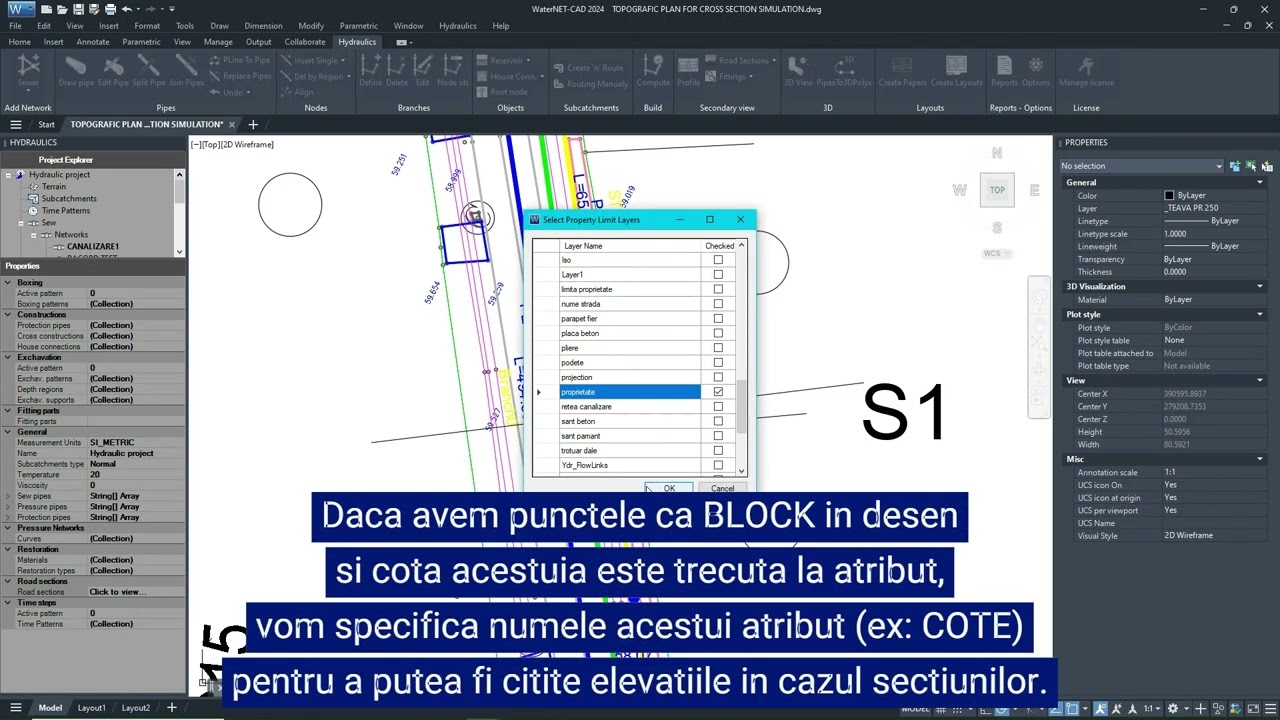This screenshot has height=720, width=1280.
Task: Choose the Split Pipe tool
Action: [149, 70]
